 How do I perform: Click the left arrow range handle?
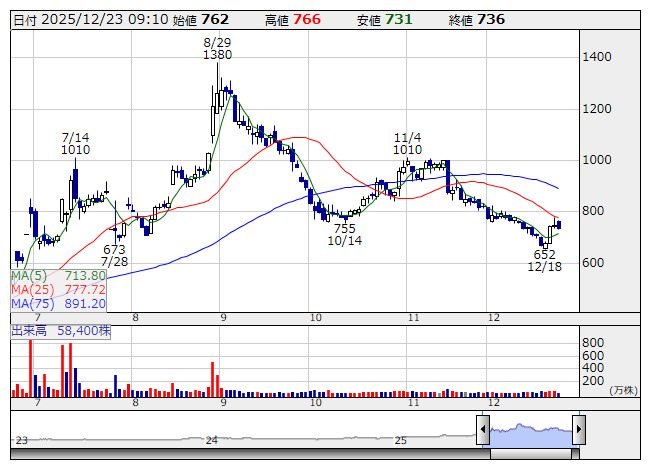point(483,429)
